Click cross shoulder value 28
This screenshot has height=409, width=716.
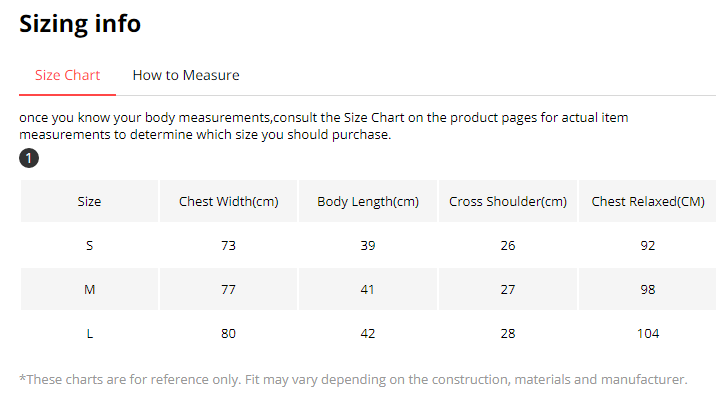point(508,334)
